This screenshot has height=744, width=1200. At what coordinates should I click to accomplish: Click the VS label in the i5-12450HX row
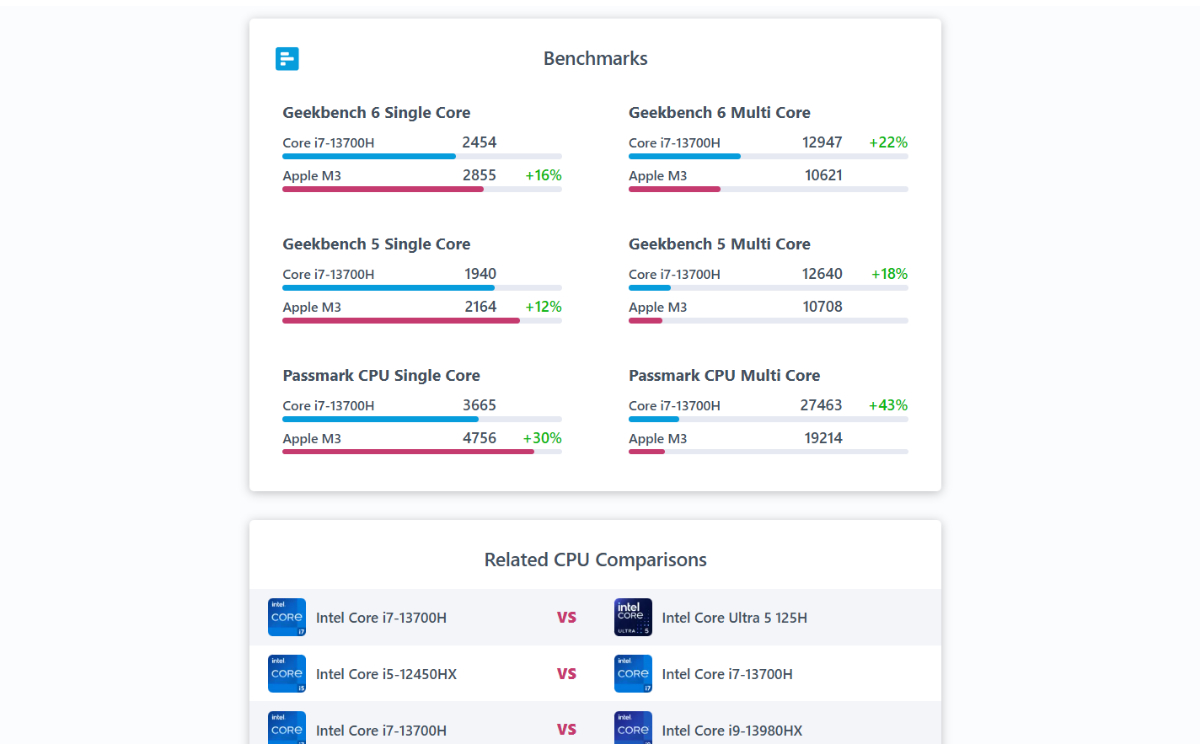(x=567, y=674)
